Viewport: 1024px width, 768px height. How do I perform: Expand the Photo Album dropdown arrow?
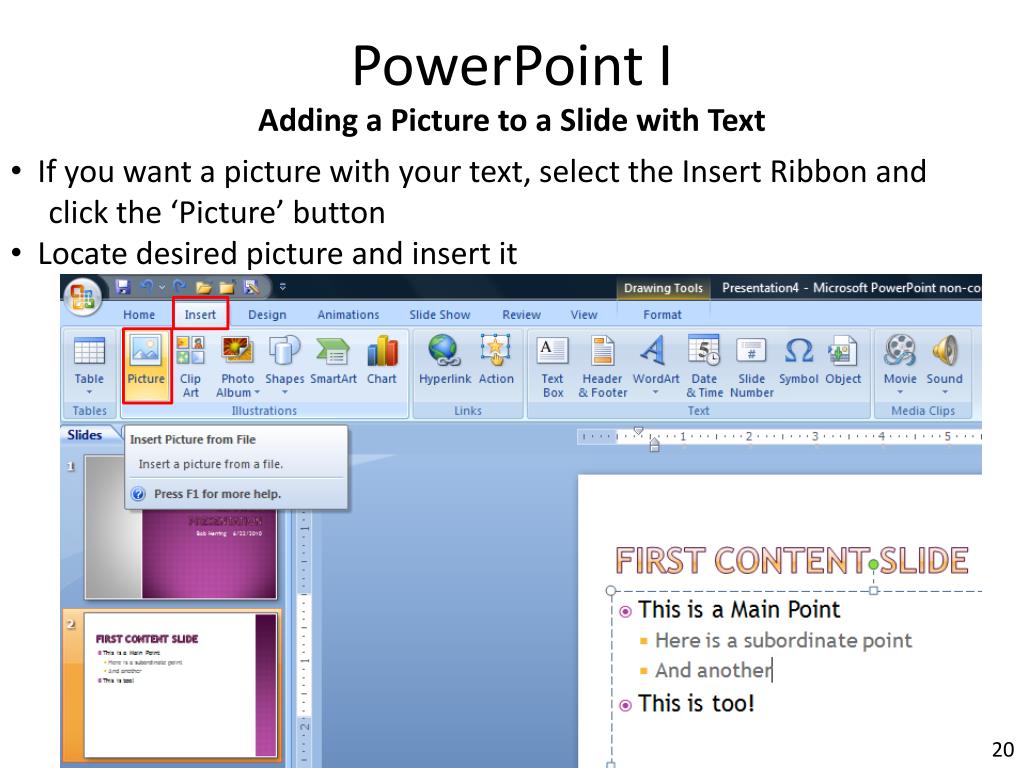tap(257, 392)
